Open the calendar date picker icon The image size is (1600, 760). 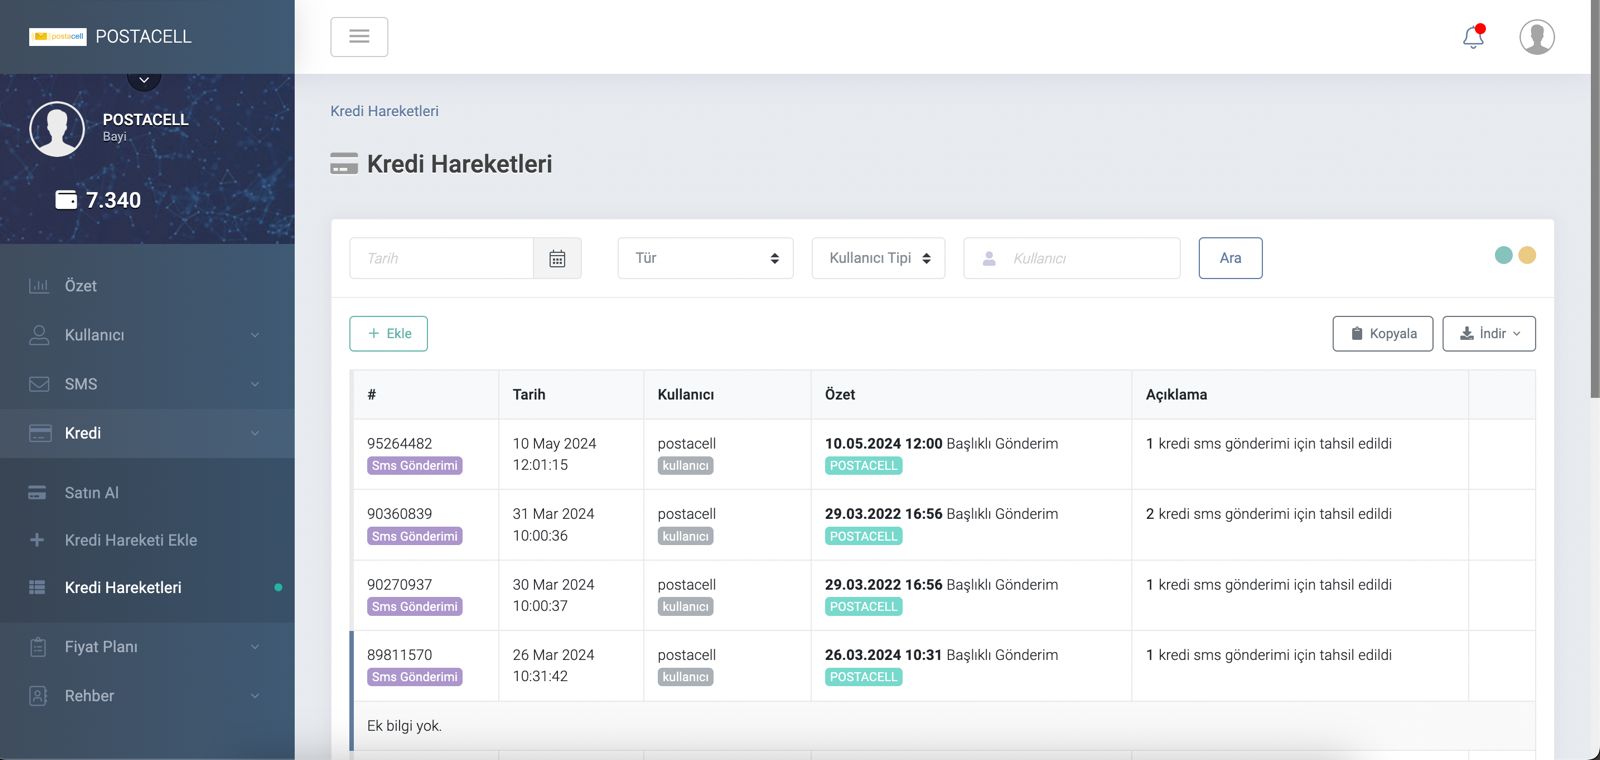557,258
